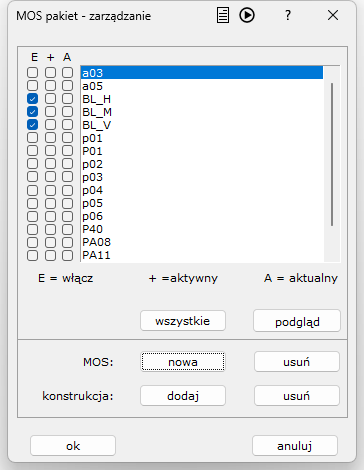
Task: Click usuń button in konstrukcja row
Action: [x=297, y=396]
